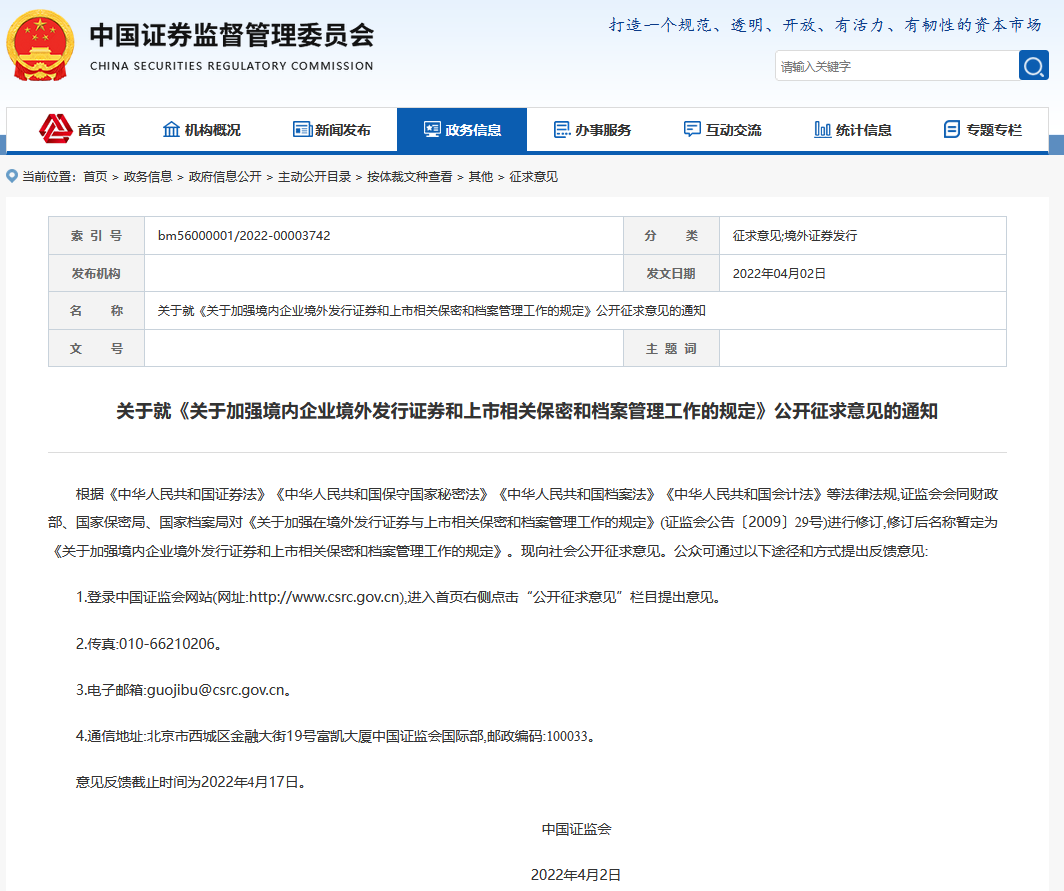
Task: Select the 政务信息 navigation tab
Action: (x=462, y=129)
